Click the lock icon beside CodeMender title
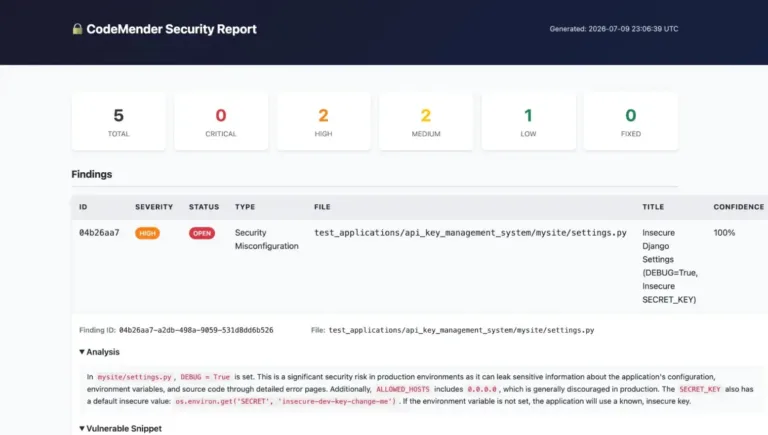 click(77, 29)
